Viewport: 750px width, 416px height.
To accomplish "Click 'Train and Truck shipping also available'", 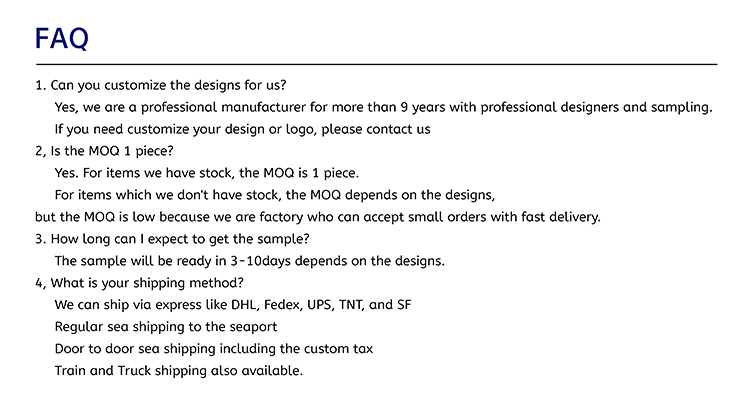I will pyautogui.click(x=179, y=371).
